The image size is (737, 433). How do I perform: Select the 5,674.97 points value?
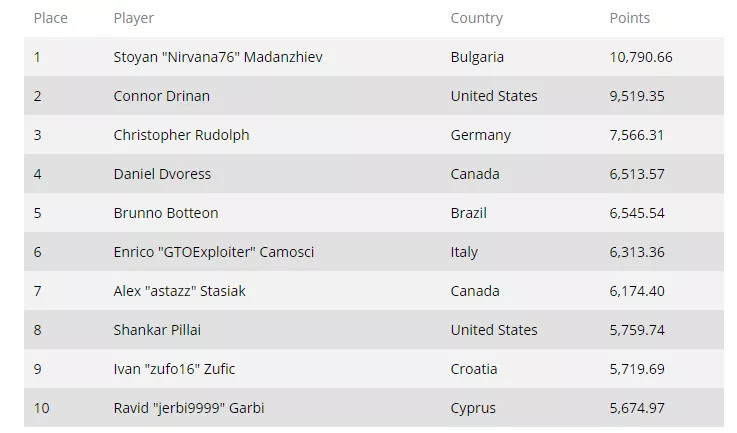(637, 408)
